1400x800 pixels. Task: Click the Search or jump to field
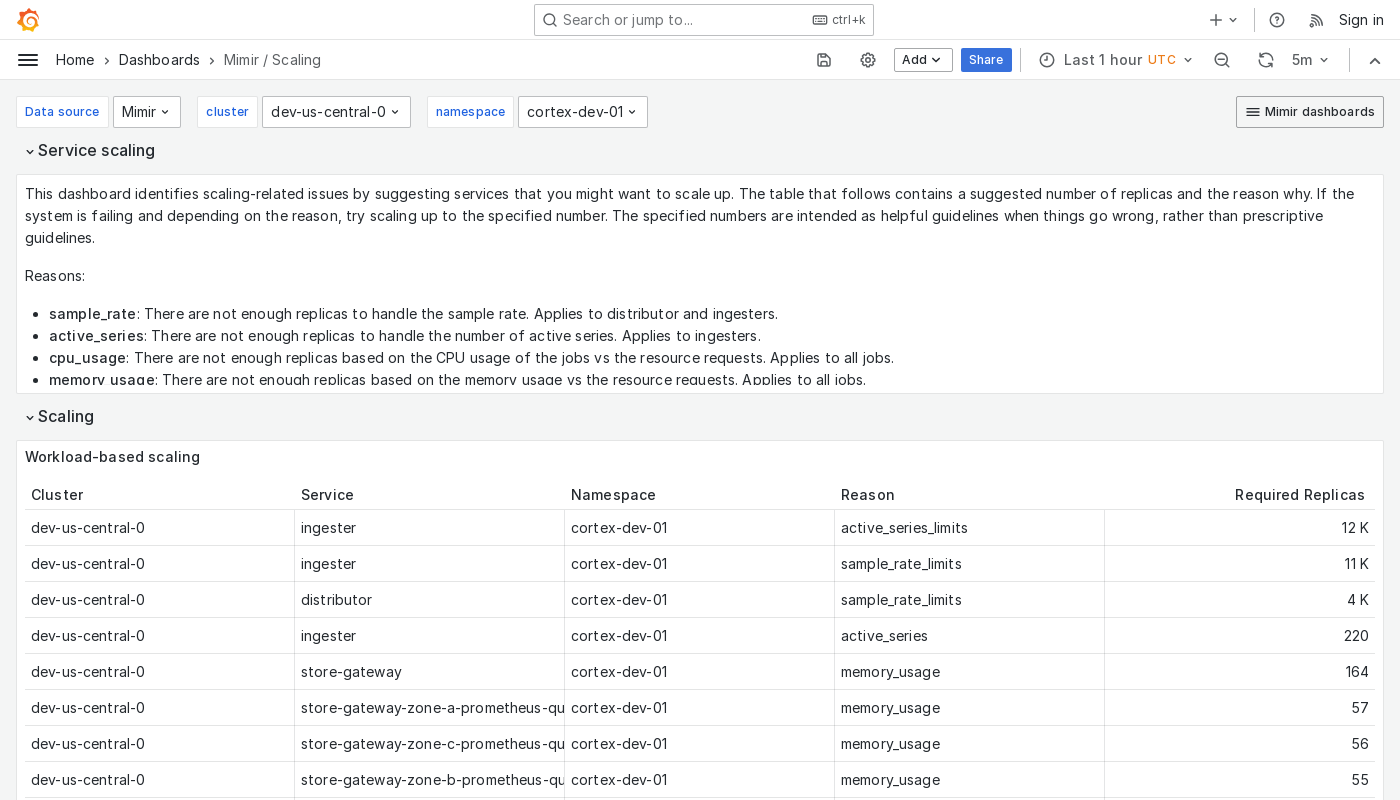[704, 20]
